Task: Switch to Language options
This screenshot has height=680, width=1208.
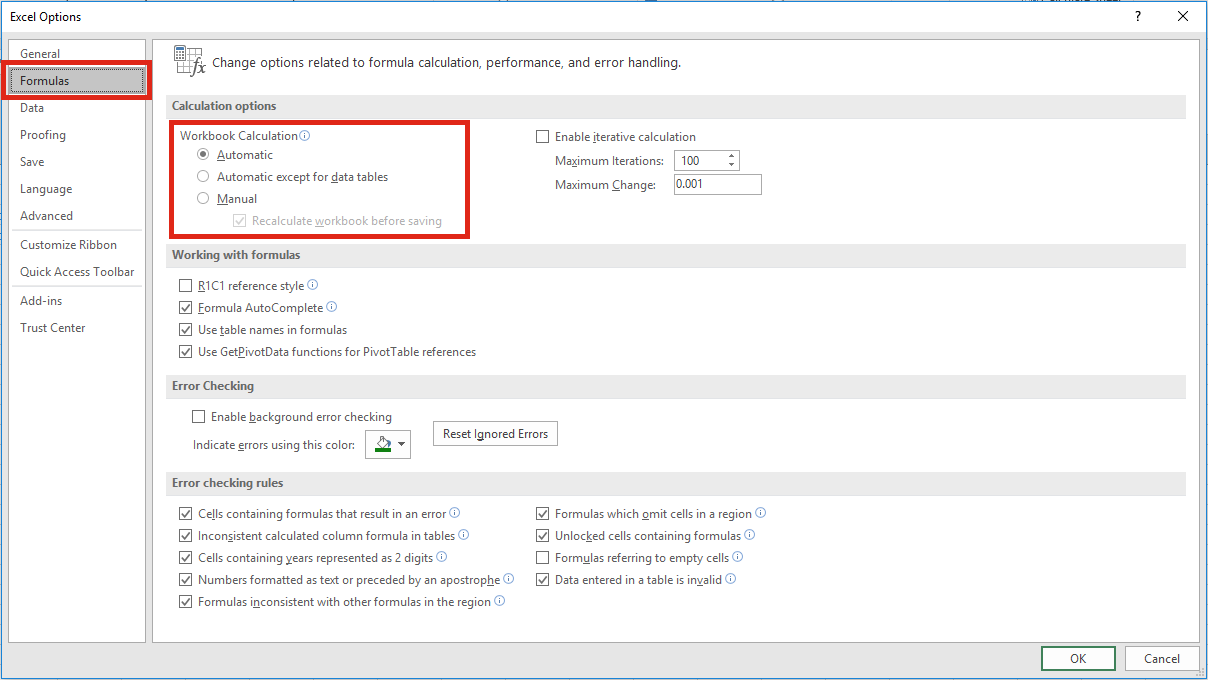Action: pyautogui.click(x=77, y=189)
